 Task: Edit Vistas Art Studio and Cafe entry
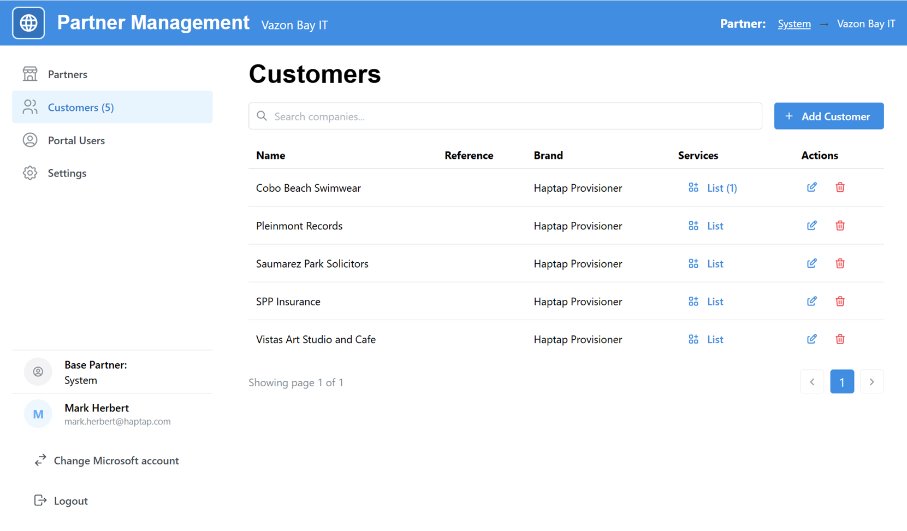click(812, 340)
